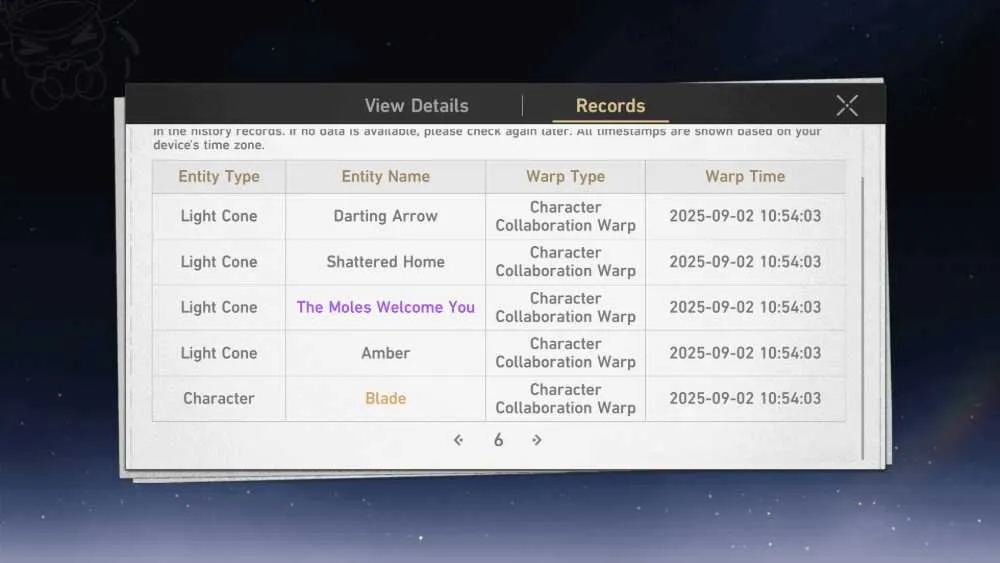
Task: Click warp type cell in Shattered Home row
Action: 566,262
